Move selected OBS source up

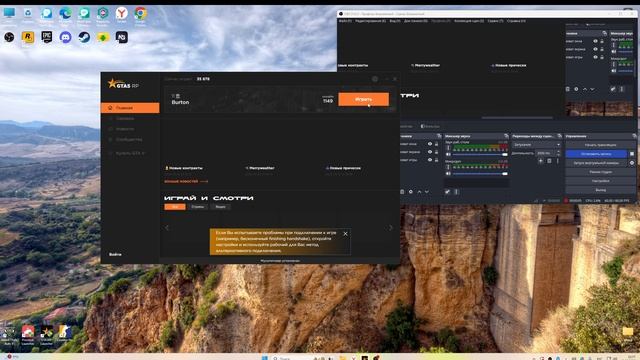[x=419, y=191]
